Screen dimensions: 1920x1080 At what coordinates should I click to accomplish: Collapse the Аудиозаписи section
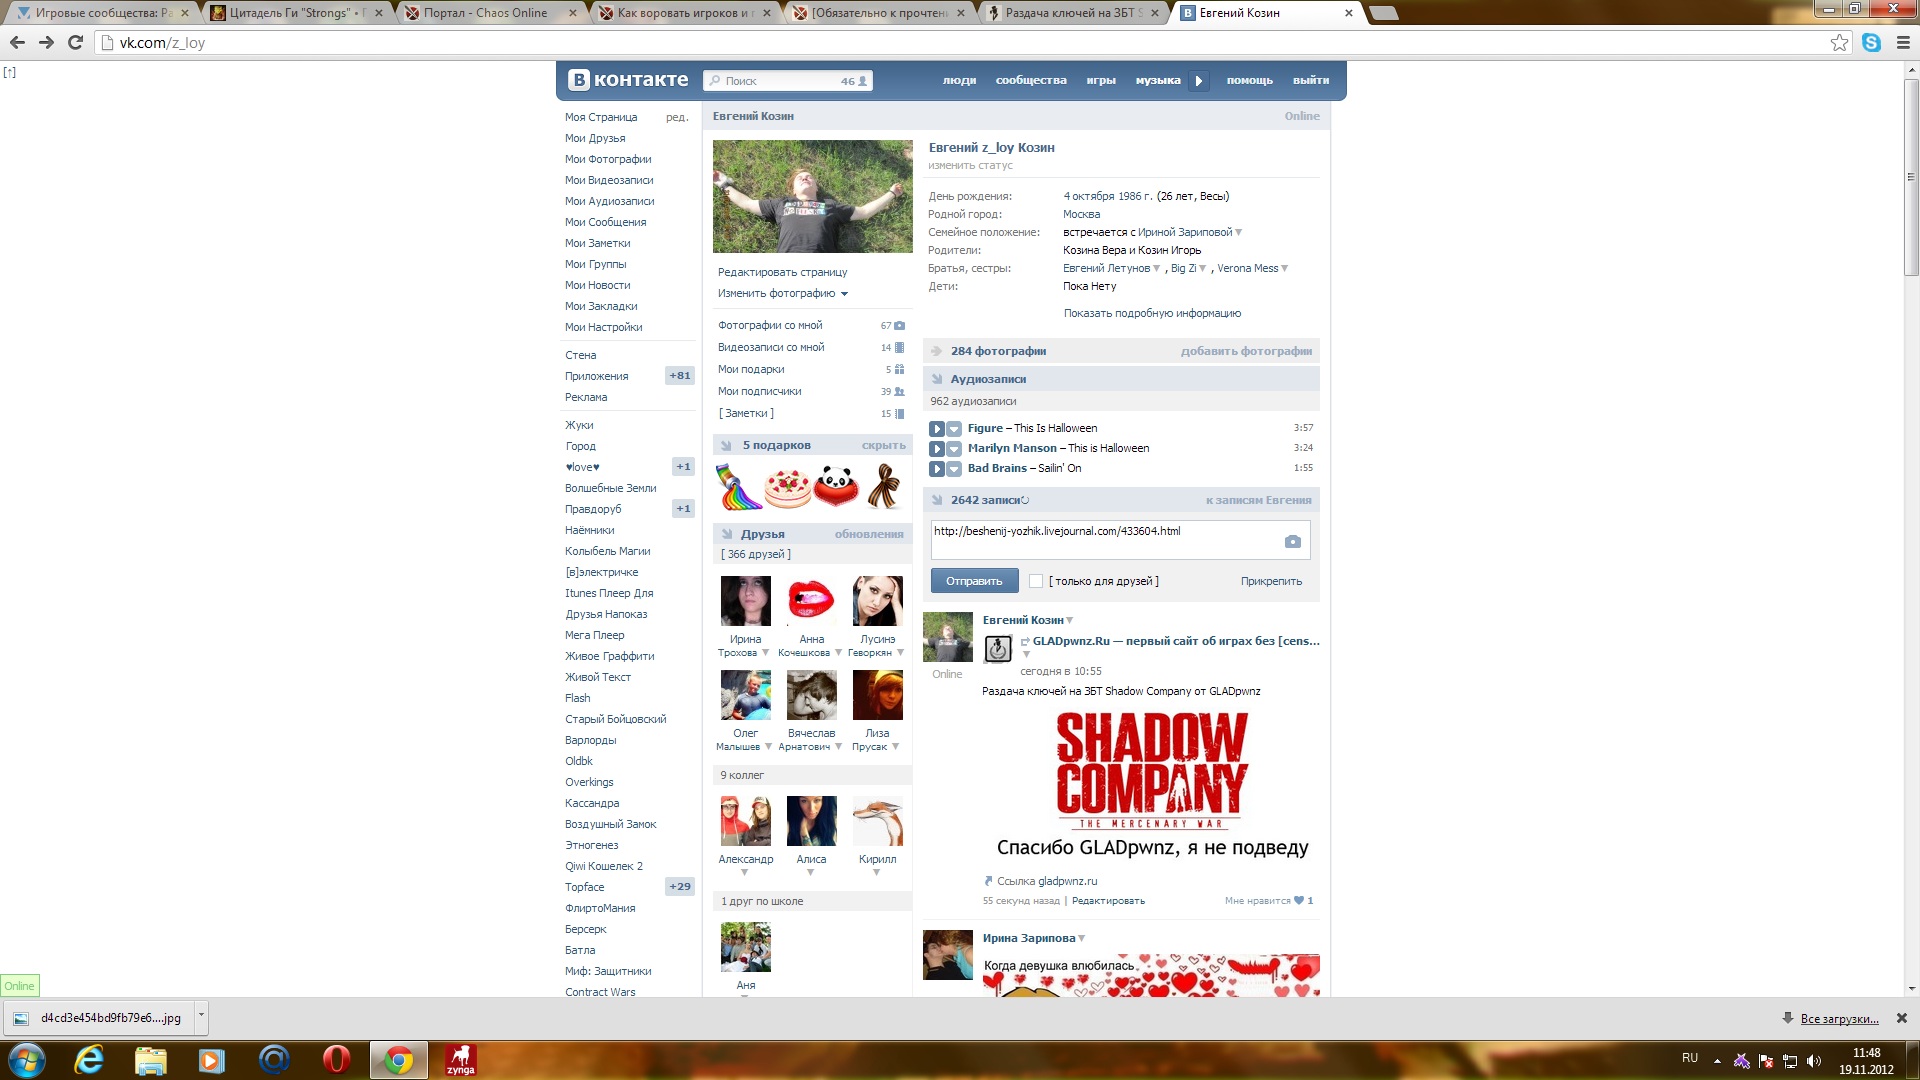[937, 379]
